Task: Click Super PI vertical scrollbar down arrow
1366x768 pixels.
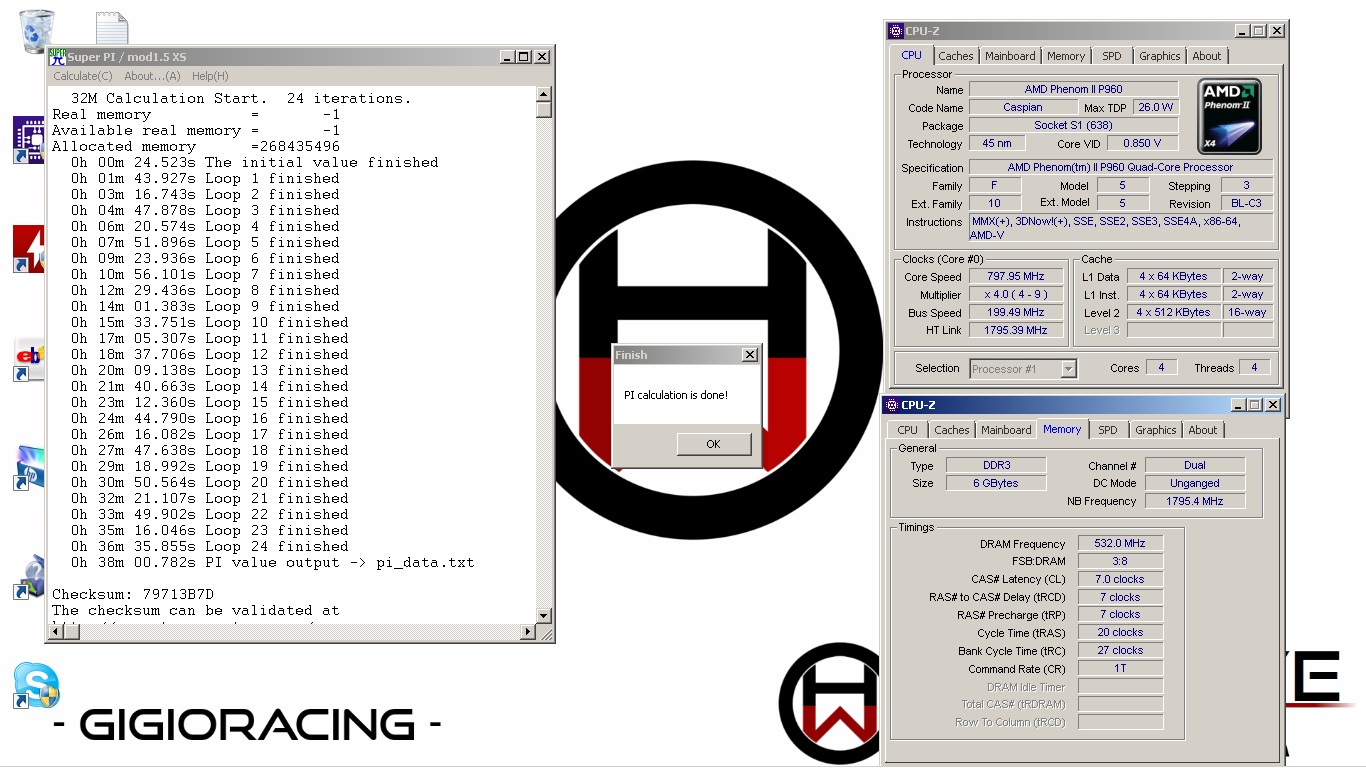Action: click(x=543, y=616)
